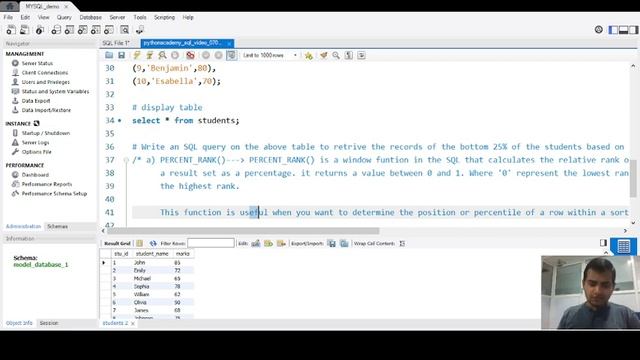Toggle editor word wrapping
The height and width of the screenshot is (360, 640).
pyautogui.click(x=361, y=55)
